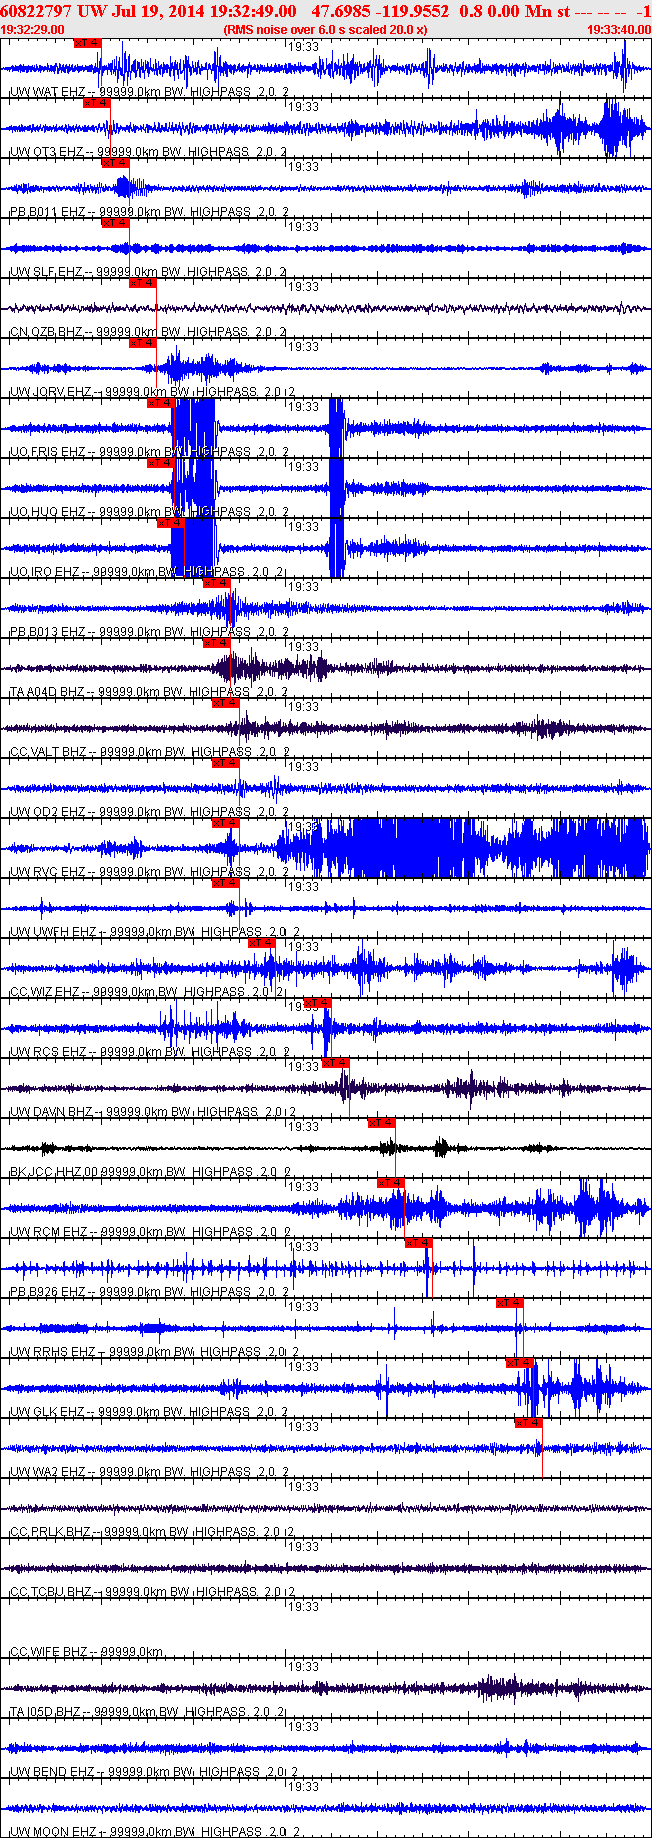Select the pick flag on UW GLK trace

click(x=520, y=1363)
